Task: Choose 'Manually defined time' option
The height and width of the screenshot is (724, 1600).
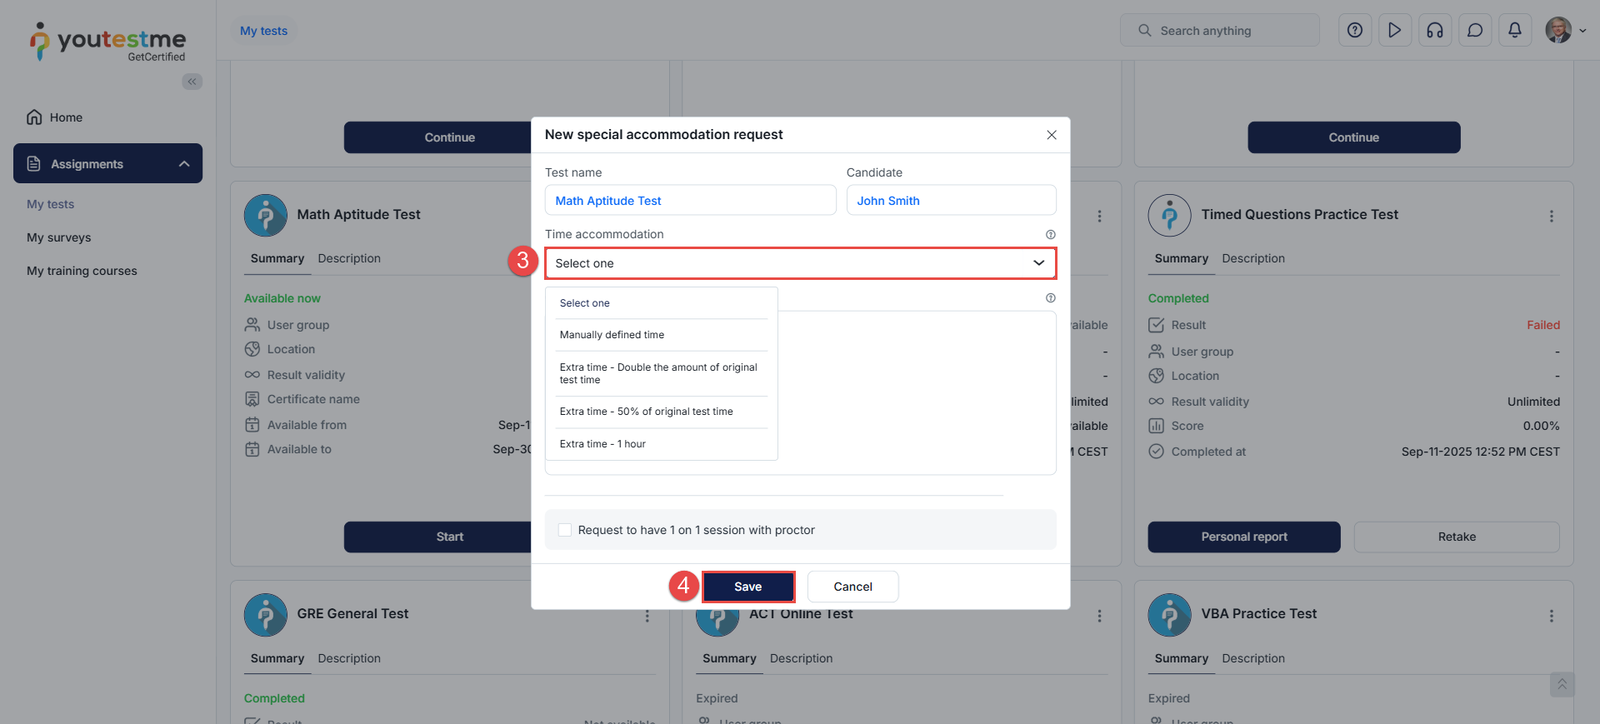Action: 611,335
